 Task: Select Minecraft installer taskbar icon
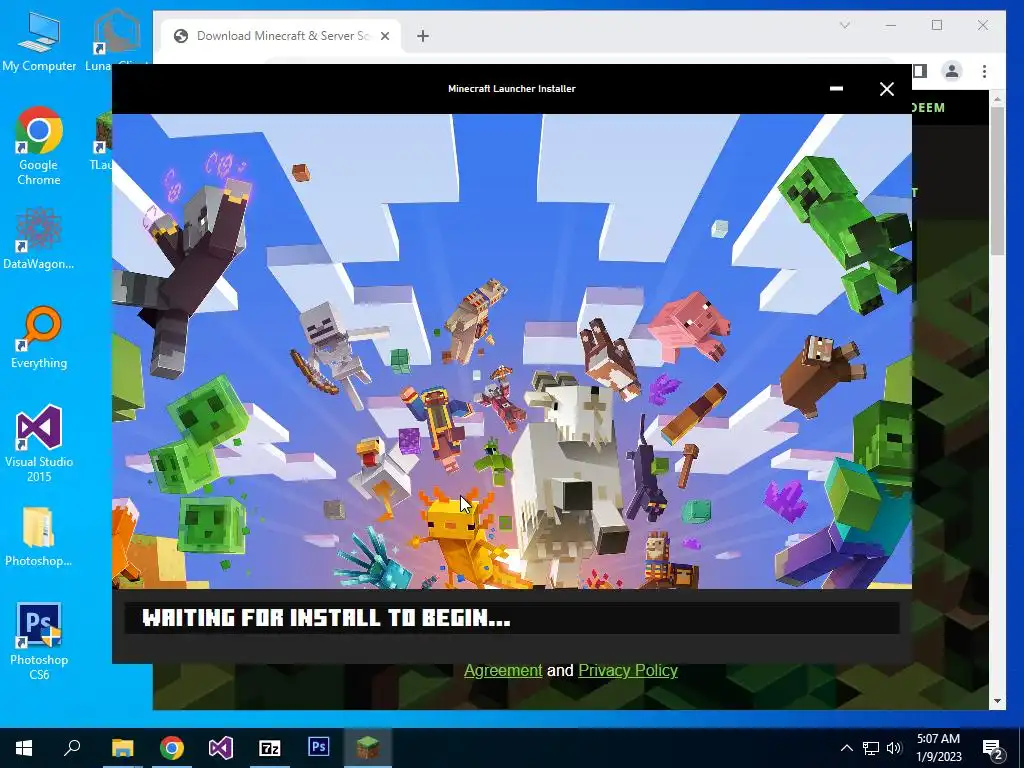coord(368,748)
